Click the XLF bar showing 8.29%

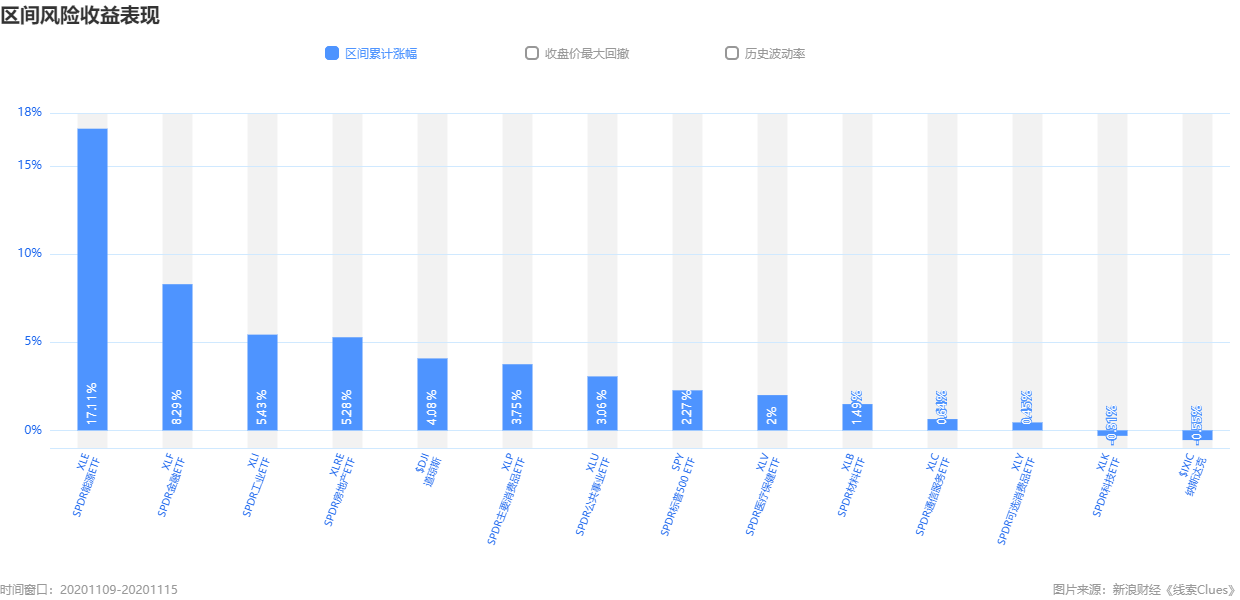pyautogui.click(x=177, y=357)
